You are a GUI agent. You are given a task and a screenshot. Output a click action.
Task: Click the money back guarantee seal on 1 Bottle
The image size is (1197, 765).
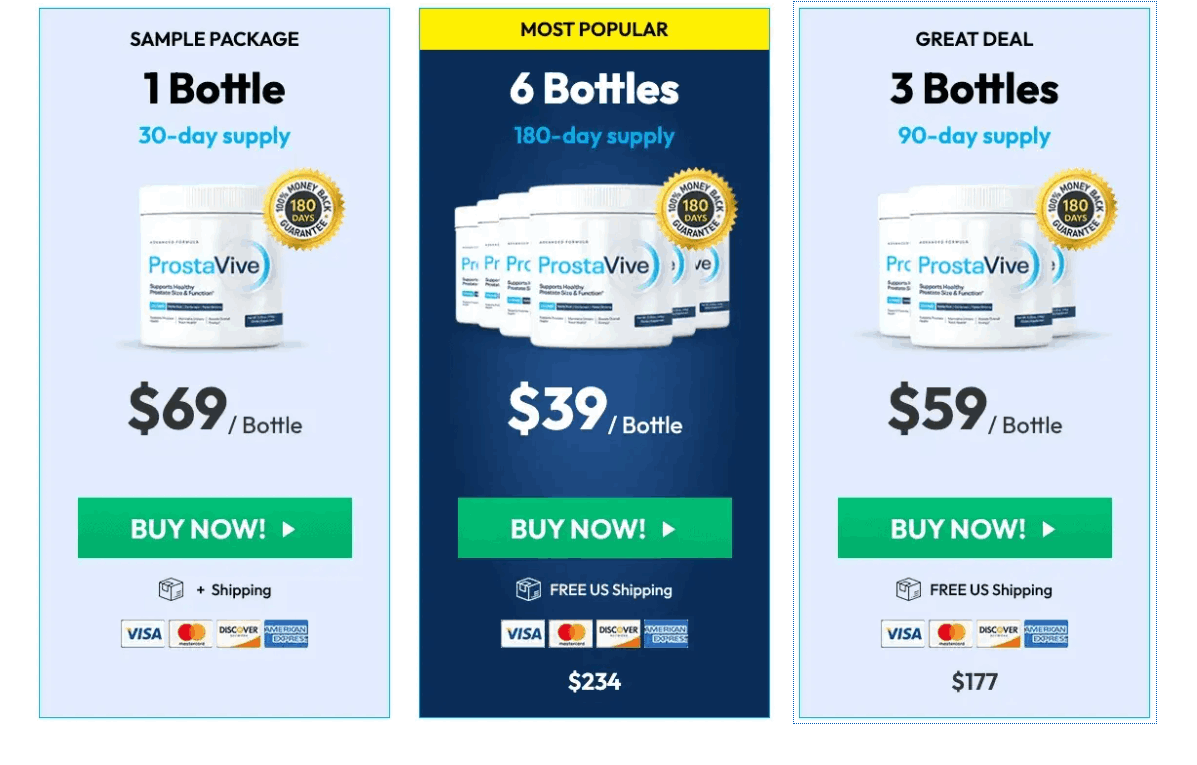point(303,209)
